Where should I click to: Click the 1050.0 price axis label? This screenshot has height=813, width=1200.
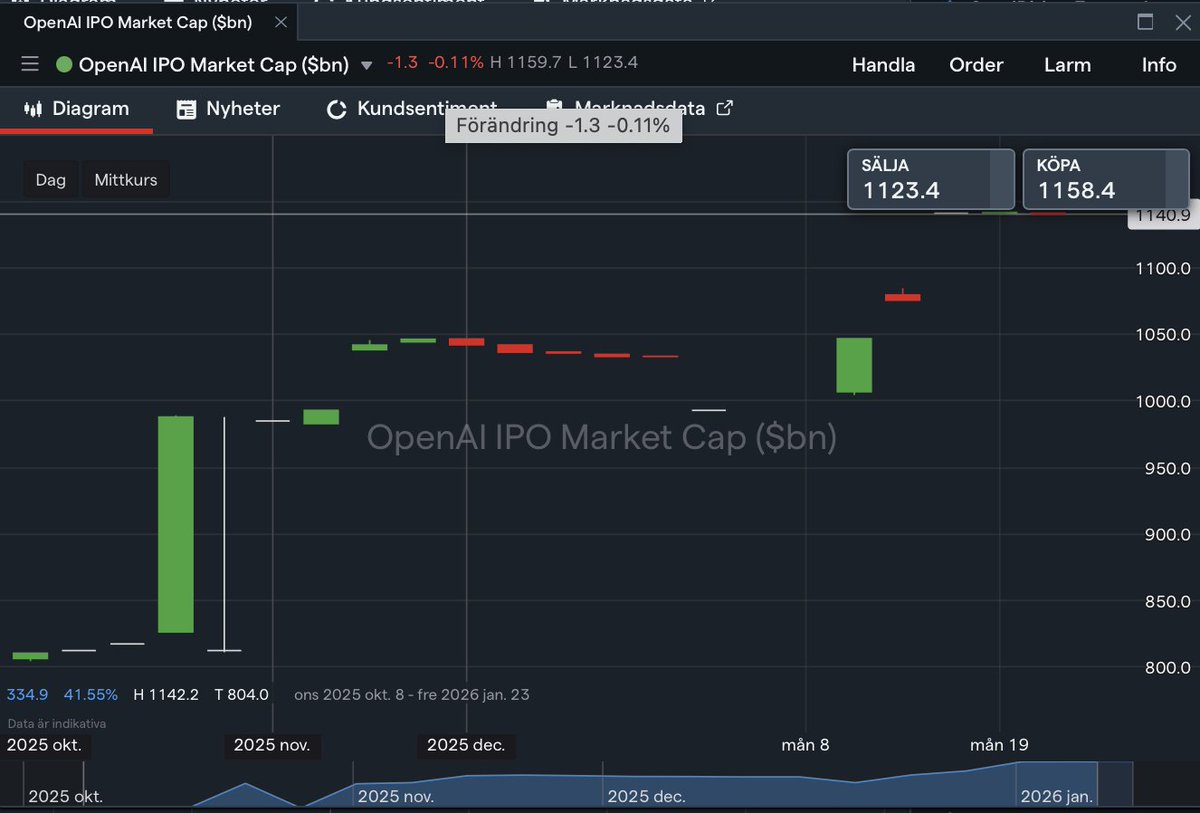point(1165,335)
